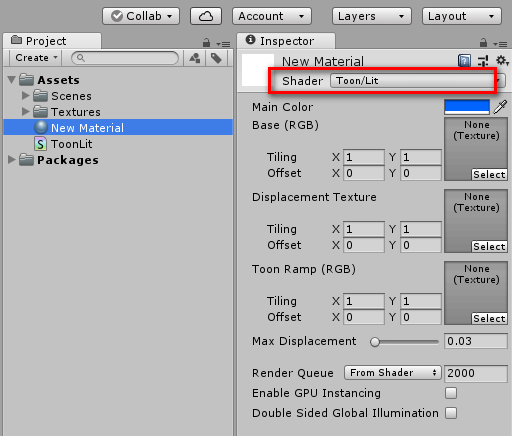Click the Project search field
The width and height of the screenshot is (512, 436).
point(125,58)
